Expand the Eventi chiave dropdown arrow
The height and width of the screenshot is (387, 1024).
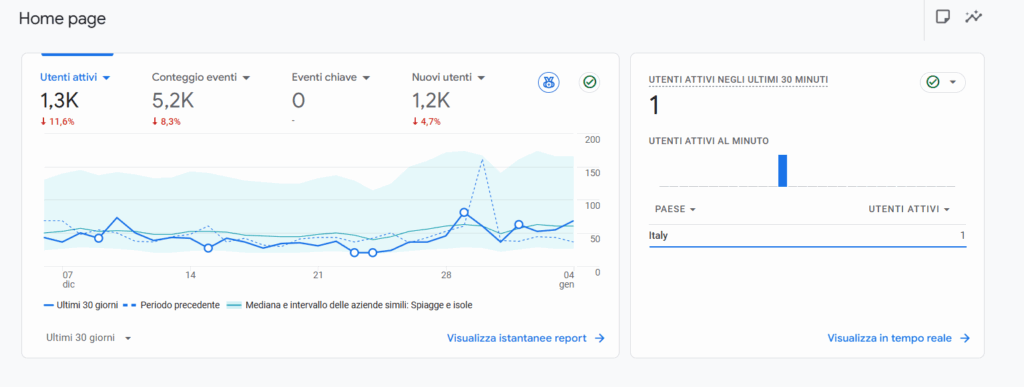coord(366,78)
